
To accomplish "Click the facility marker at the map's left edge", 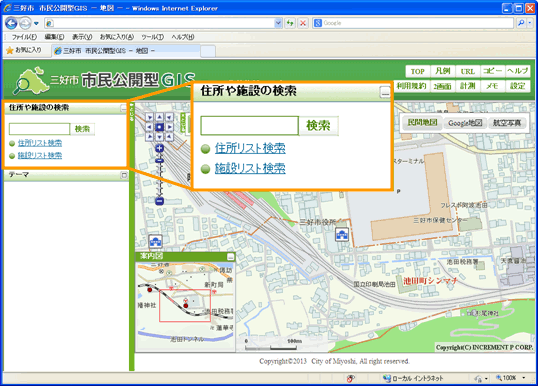I will click(156, 241).
